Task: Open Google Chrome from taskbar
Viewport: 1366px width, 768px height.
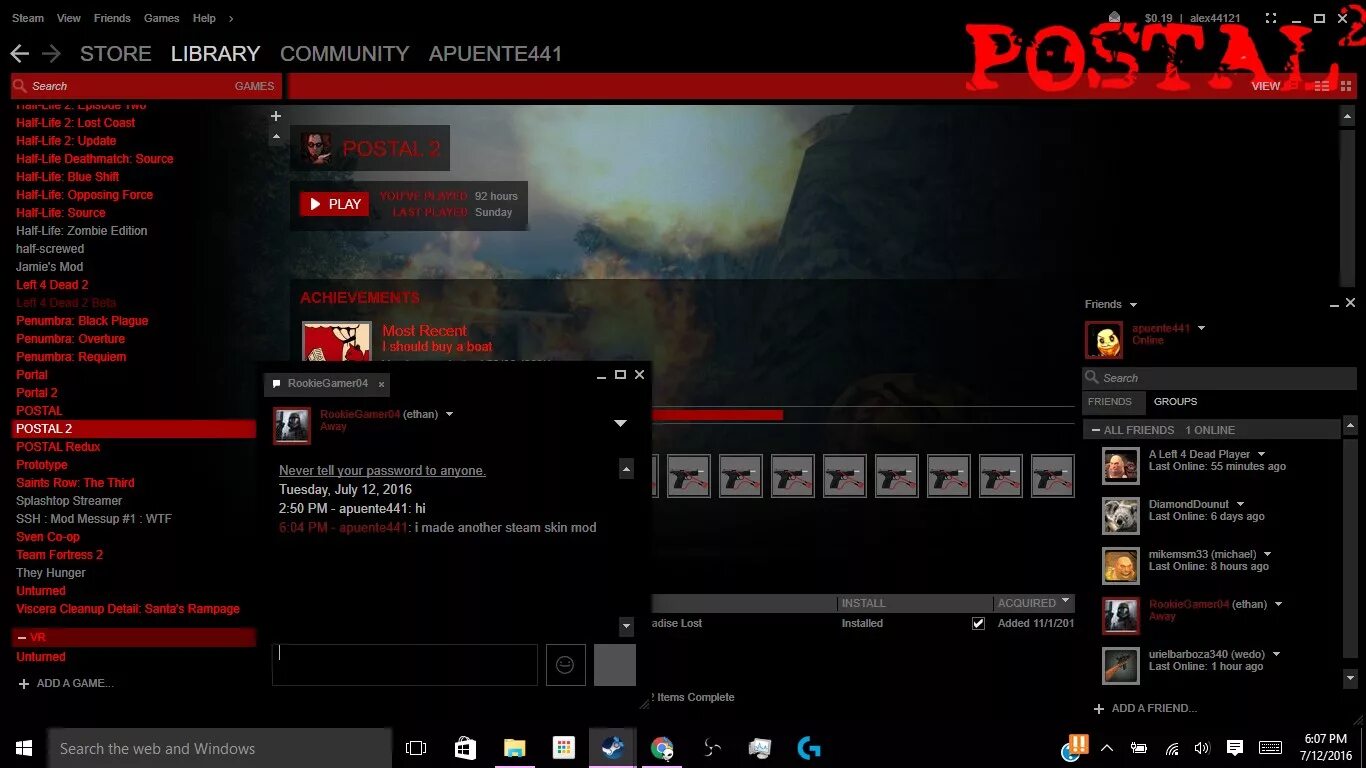Action: tap(662, 748)
